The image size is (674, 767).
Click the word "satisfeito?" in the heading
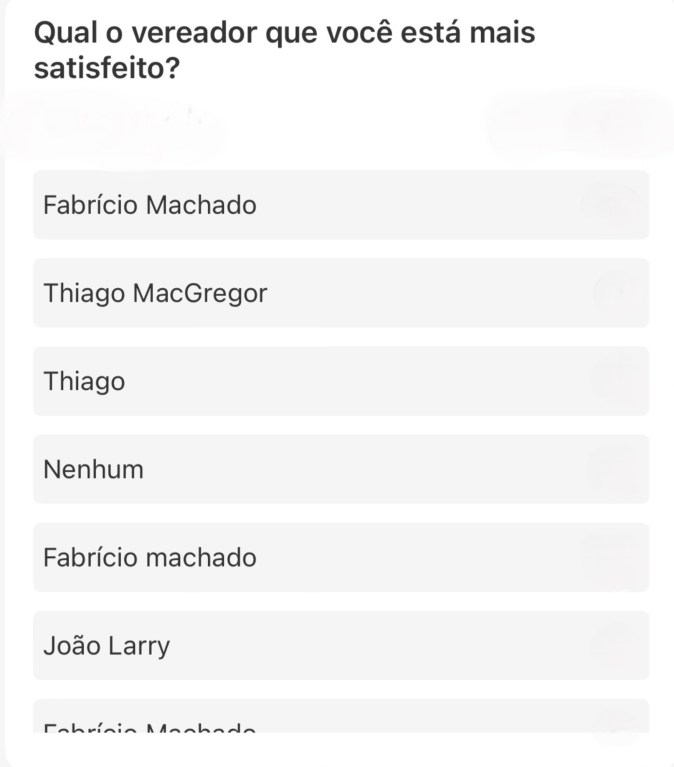tap(113, 69)
